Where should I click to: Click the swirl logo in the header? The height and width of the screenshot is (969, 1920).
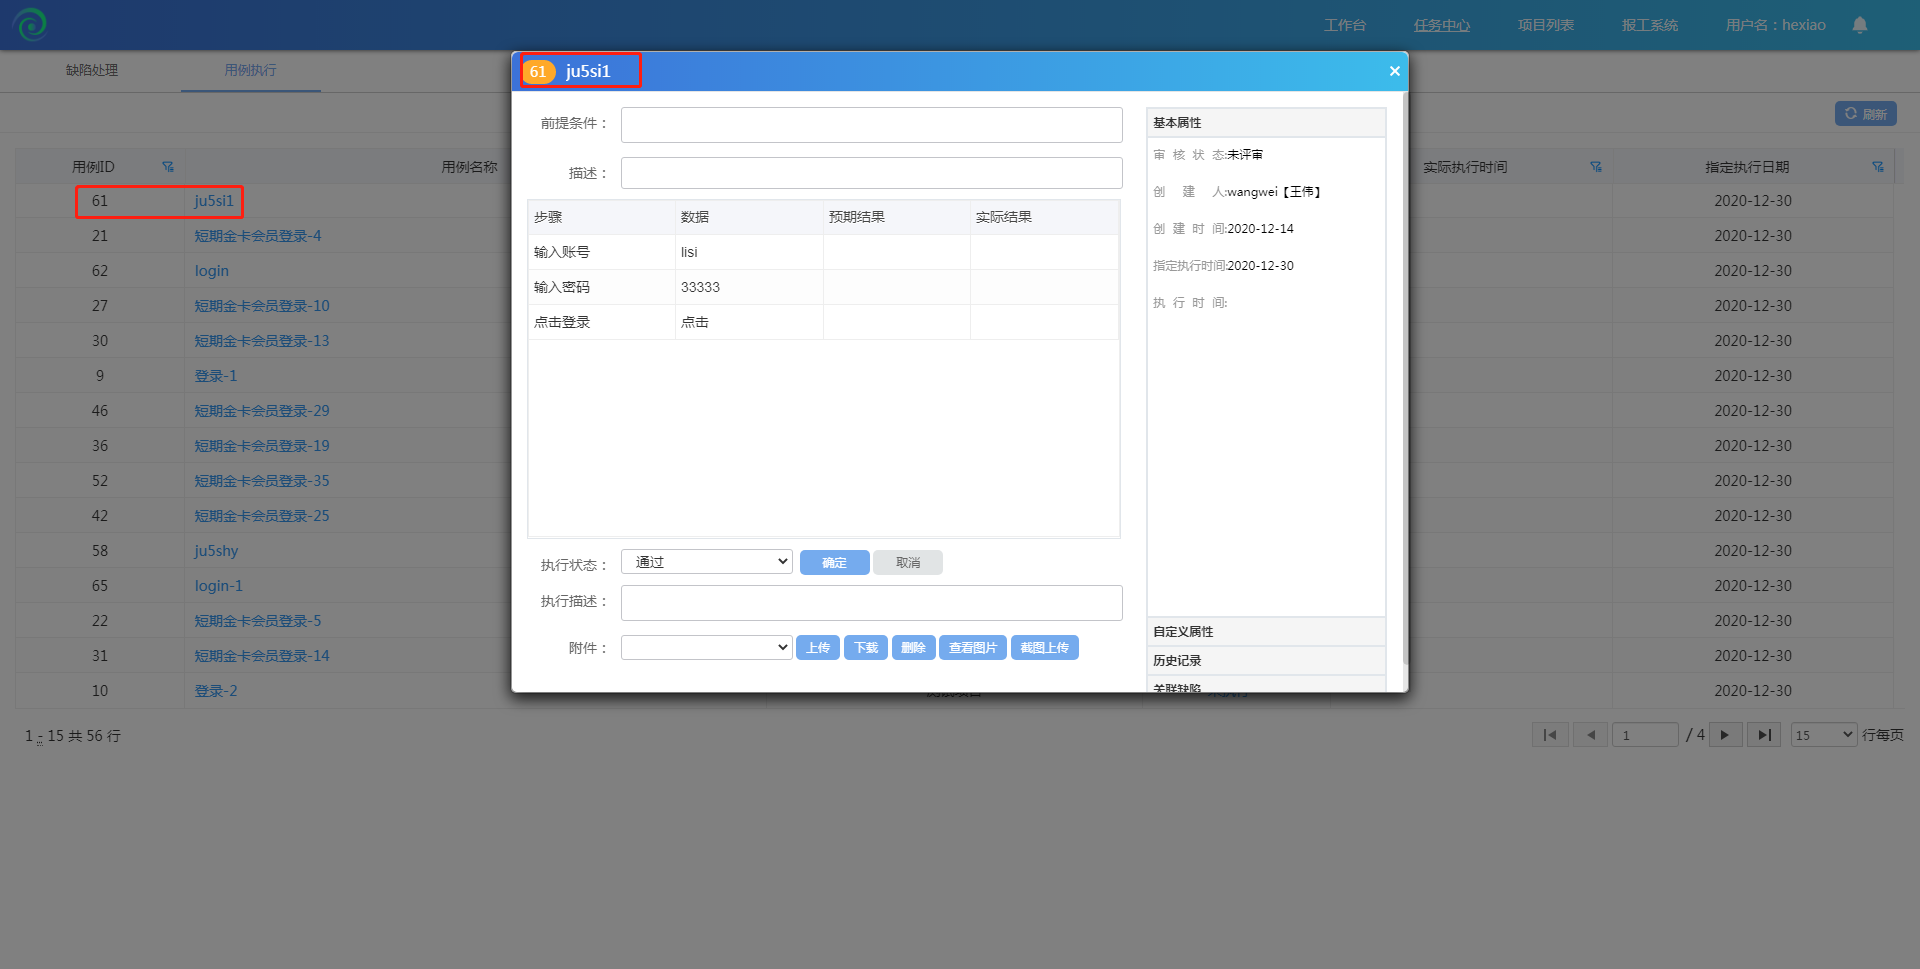(x=30, y=24)
